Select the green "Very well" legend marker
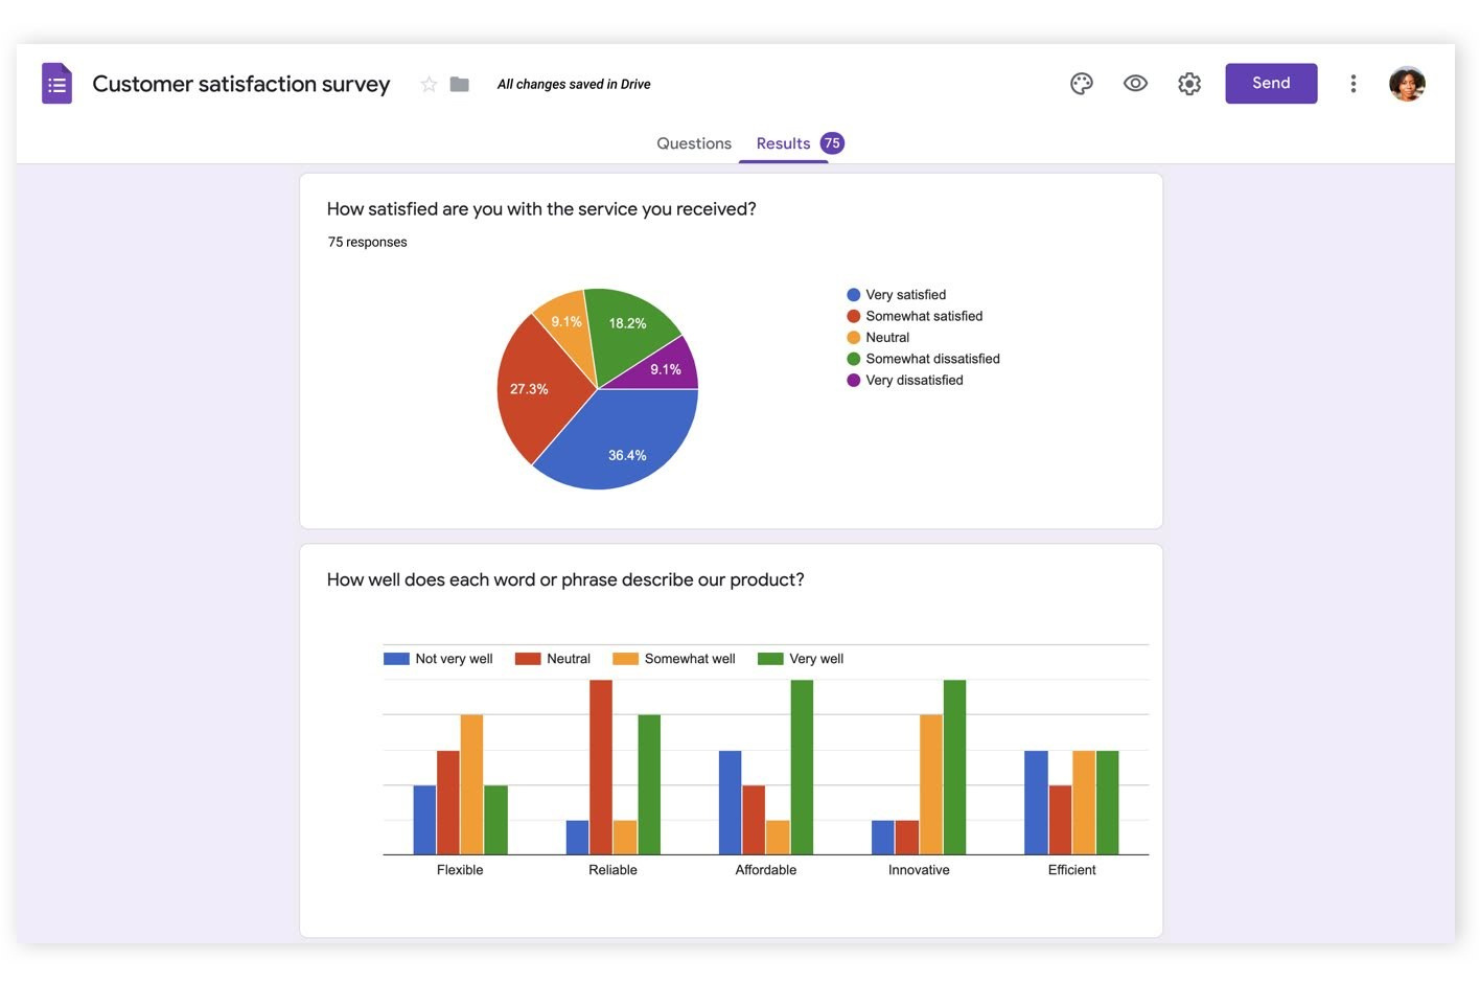This screenshot has height=987, width=1480. [773, 658]
